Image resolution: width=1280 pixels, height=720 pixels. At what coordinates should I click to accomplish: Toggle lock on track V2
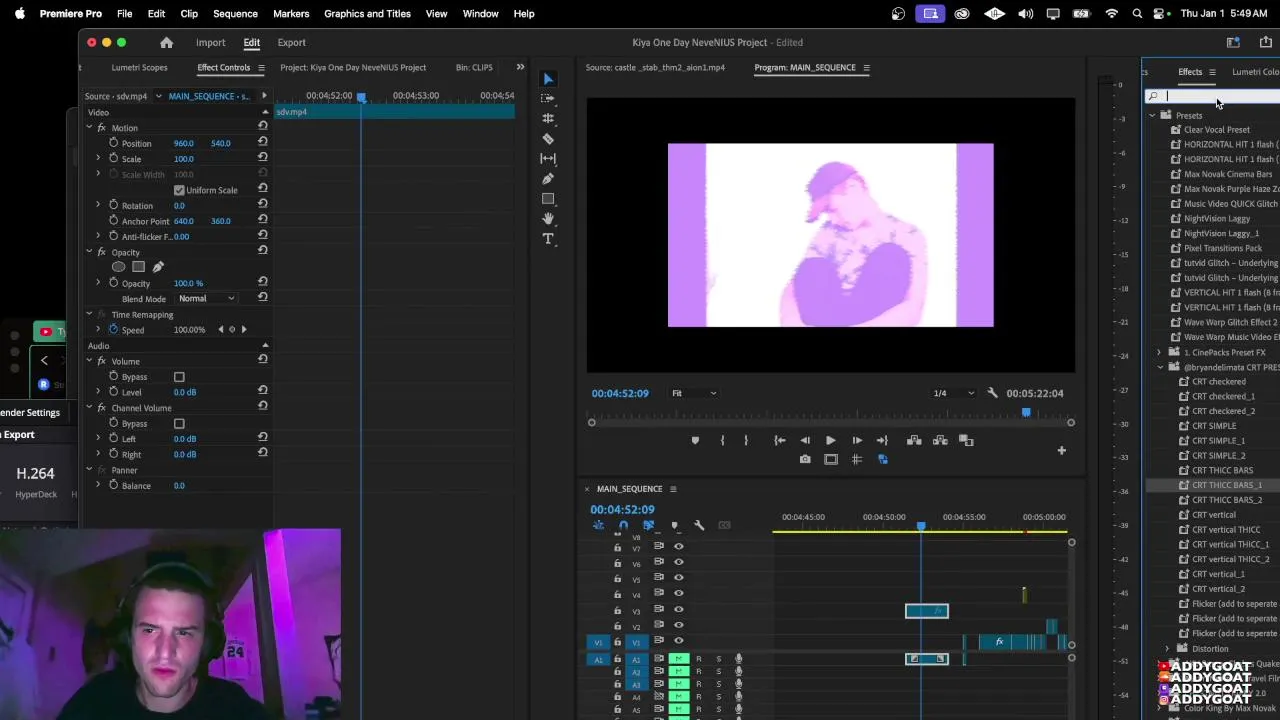617,626
